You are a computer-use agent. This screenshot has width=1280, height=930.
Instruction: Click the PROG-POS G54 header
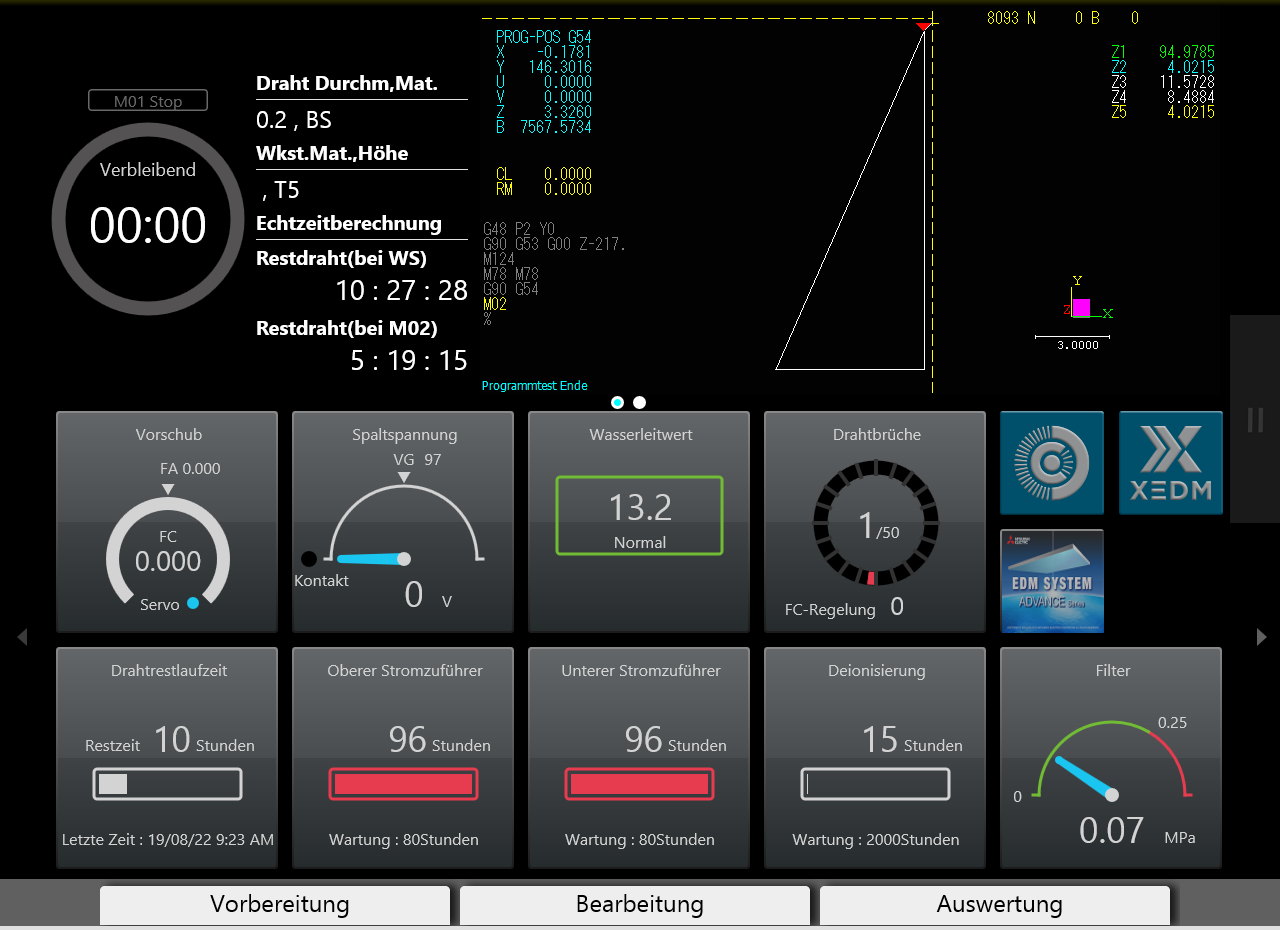coord(544,37)
